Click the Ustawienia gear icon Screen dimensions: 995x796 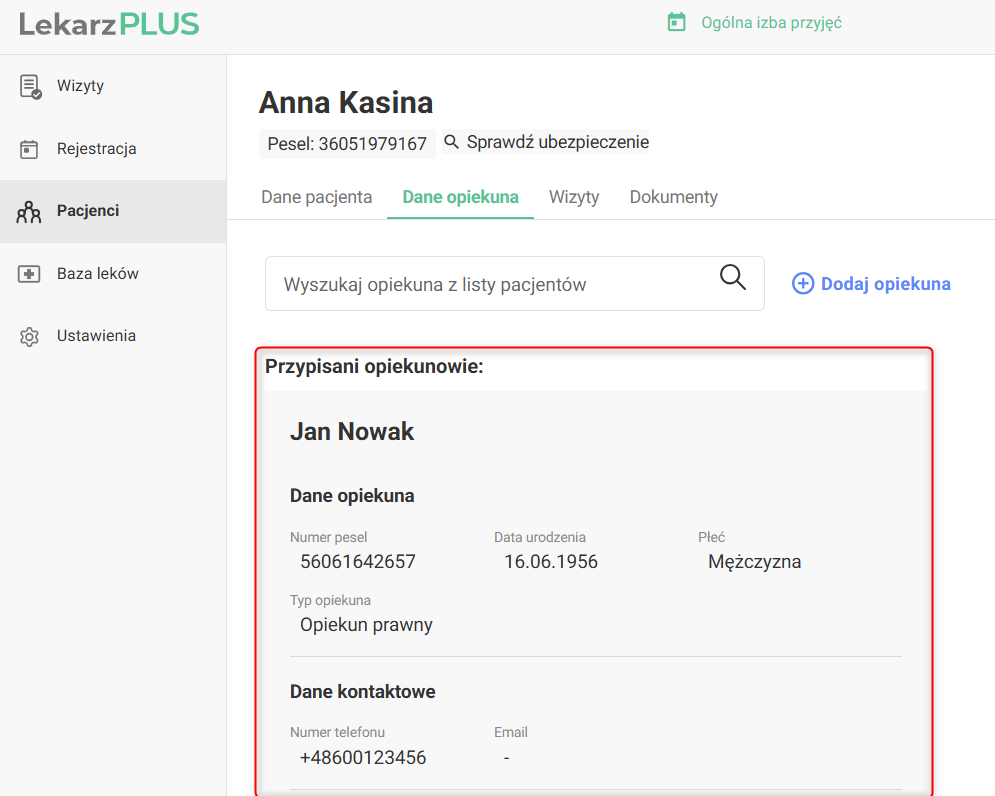[29, 336]
